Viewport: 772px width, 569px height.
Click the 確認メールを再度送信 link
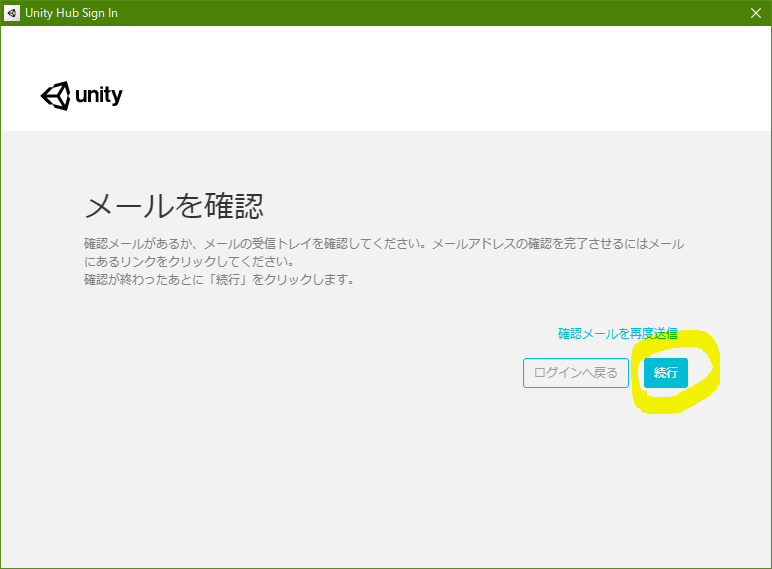[x=617, y=334]
